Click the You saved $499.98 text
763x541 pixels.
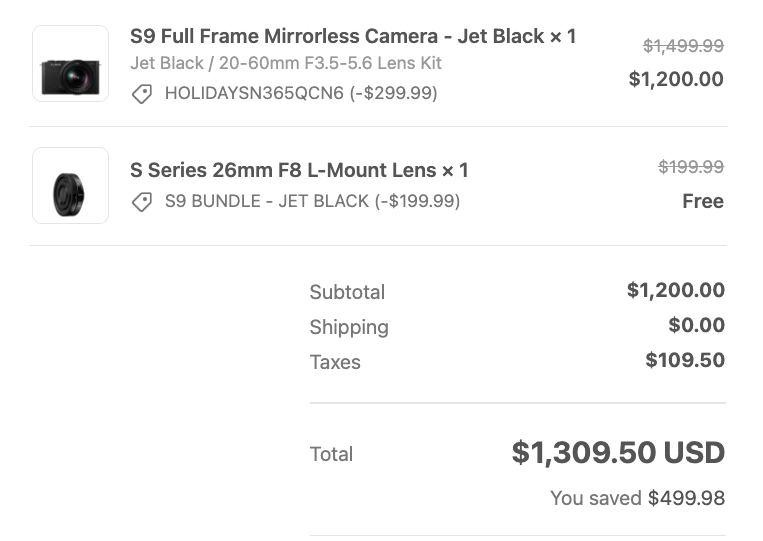[637, 498]
